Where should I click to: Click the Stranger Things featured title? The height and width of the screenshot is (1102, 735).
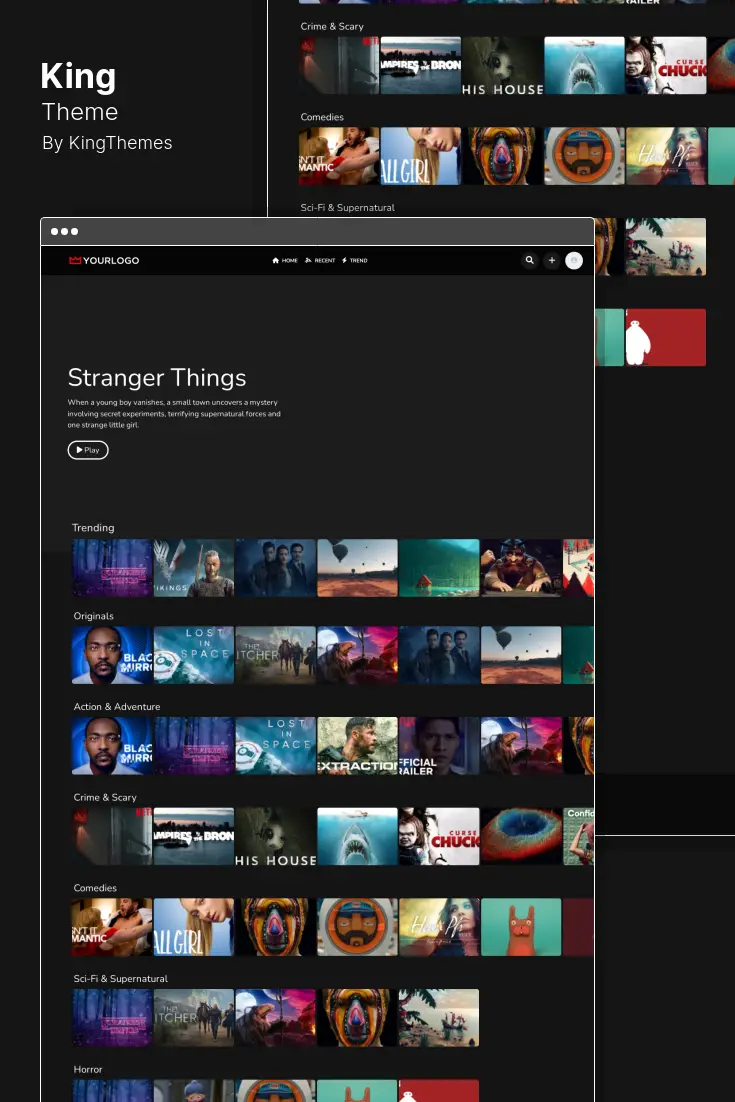coord(157,378)
